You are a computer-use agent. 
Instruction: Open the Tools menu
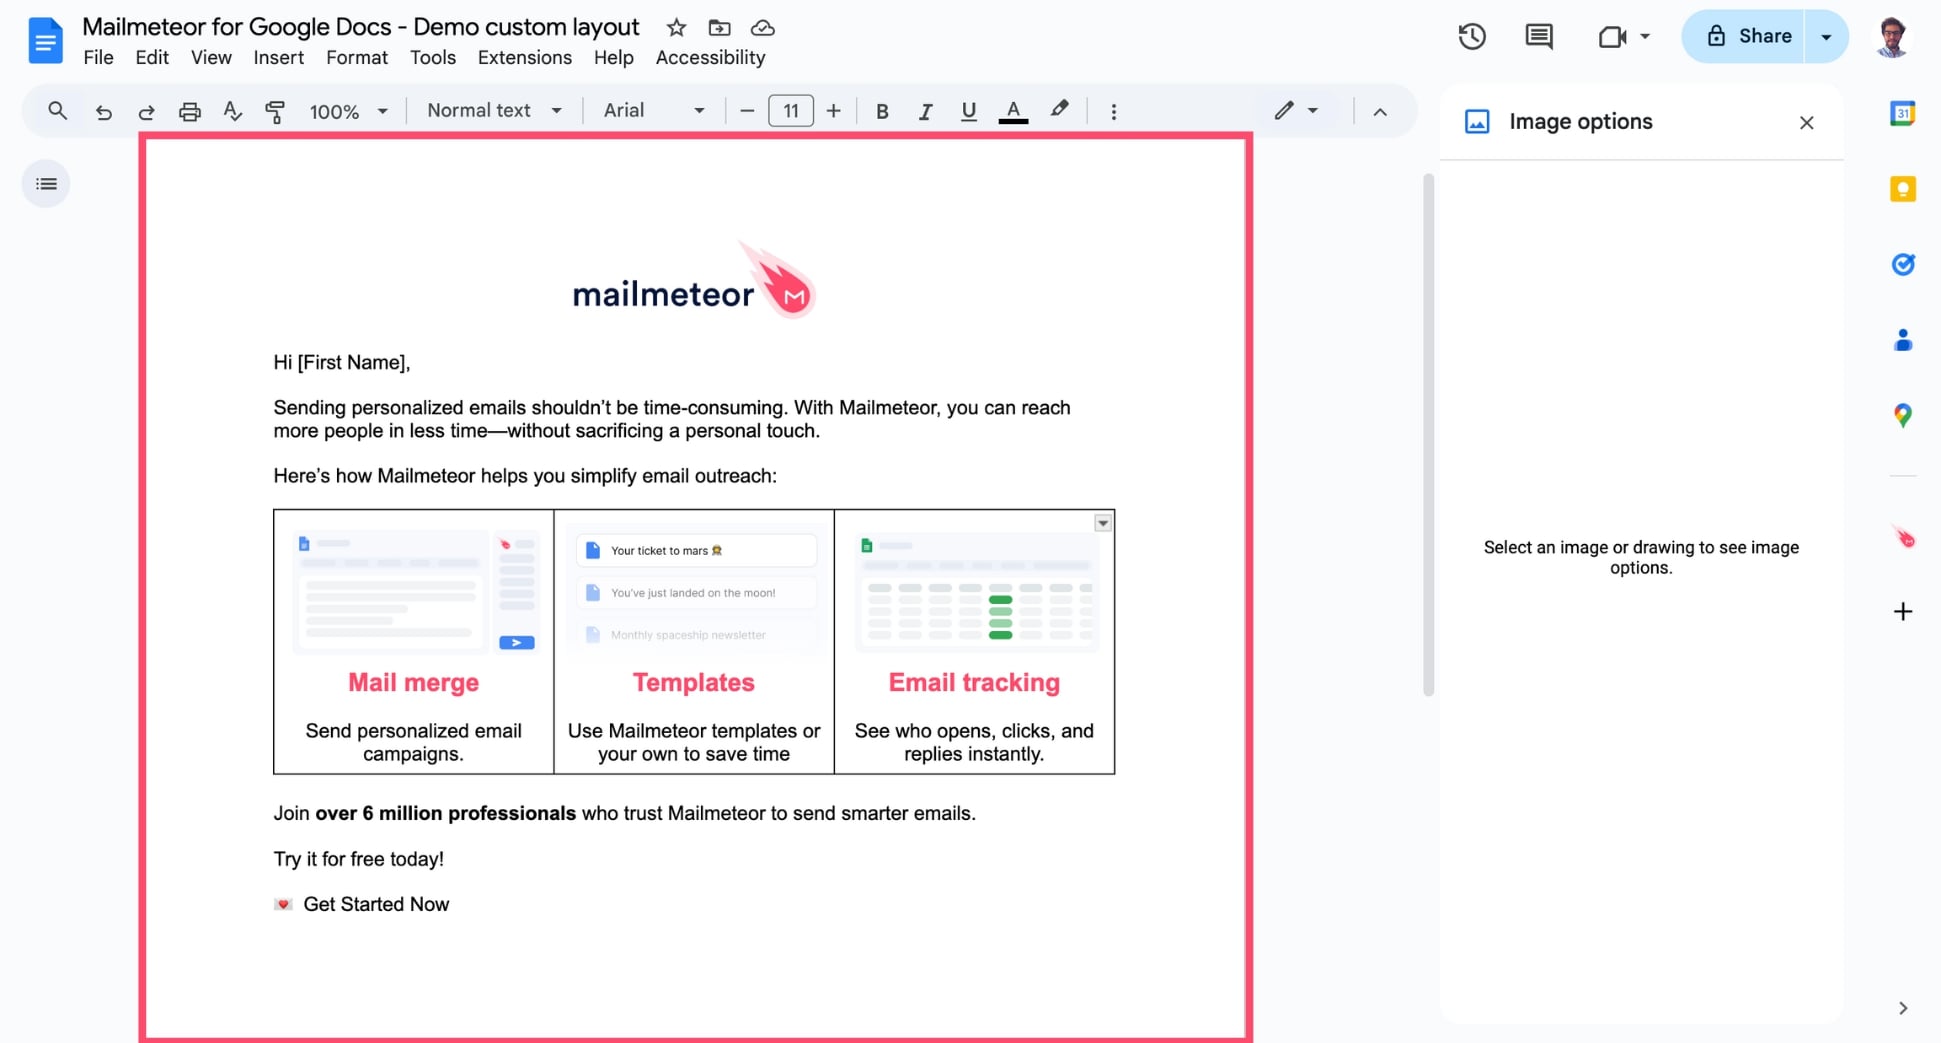point(432,58)
